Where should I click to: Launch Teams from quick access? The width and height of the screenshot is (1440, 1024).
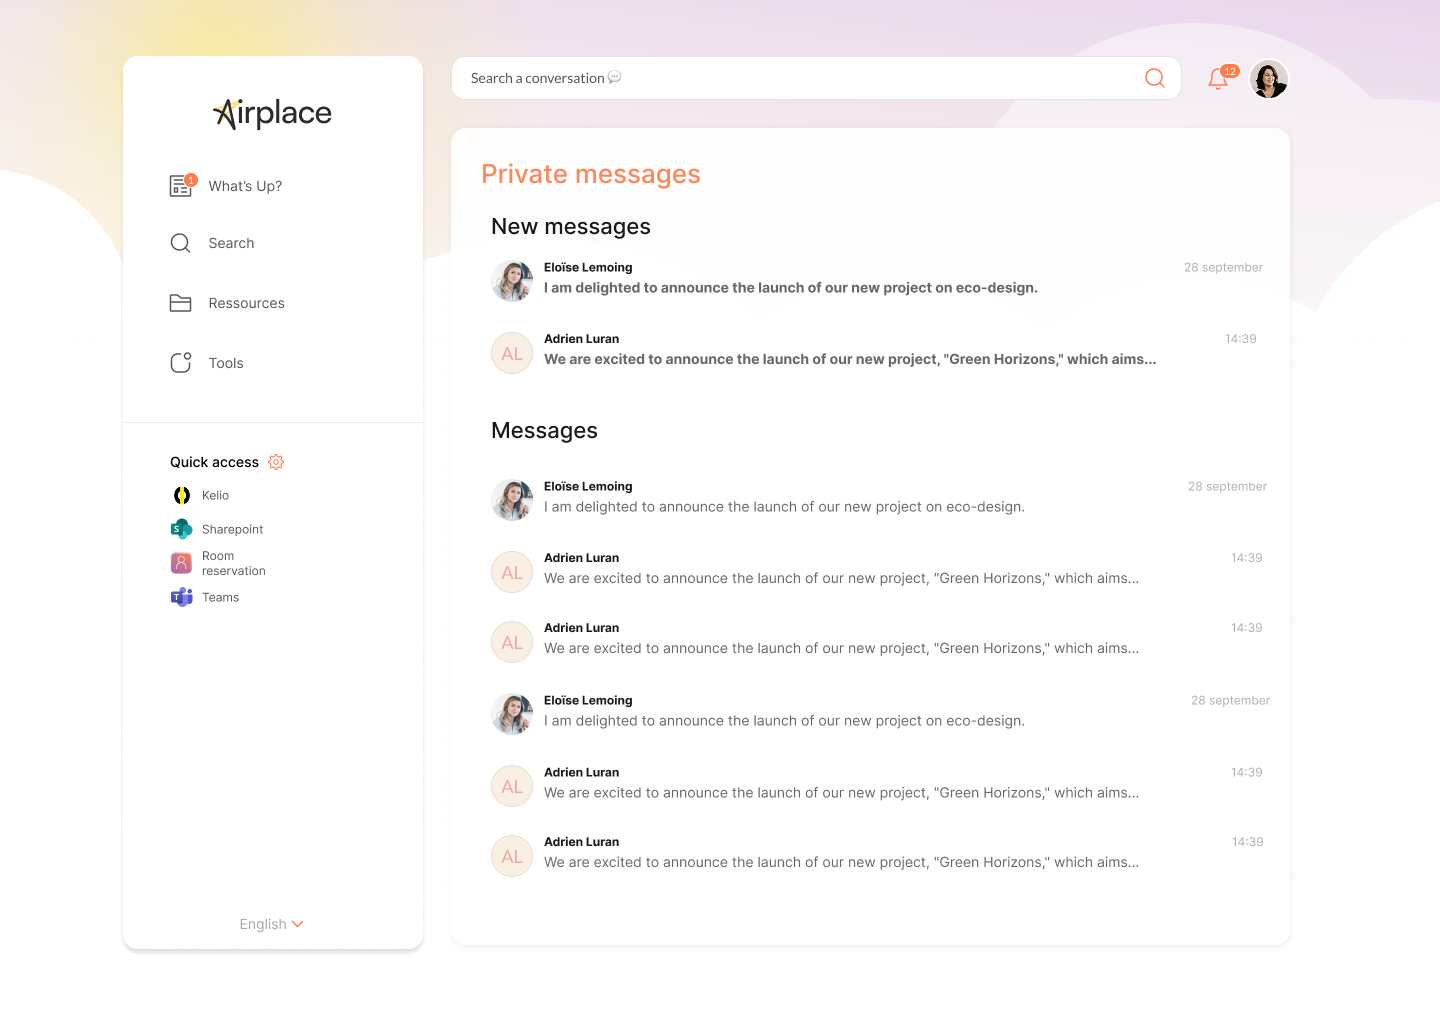tap(182, 597)
